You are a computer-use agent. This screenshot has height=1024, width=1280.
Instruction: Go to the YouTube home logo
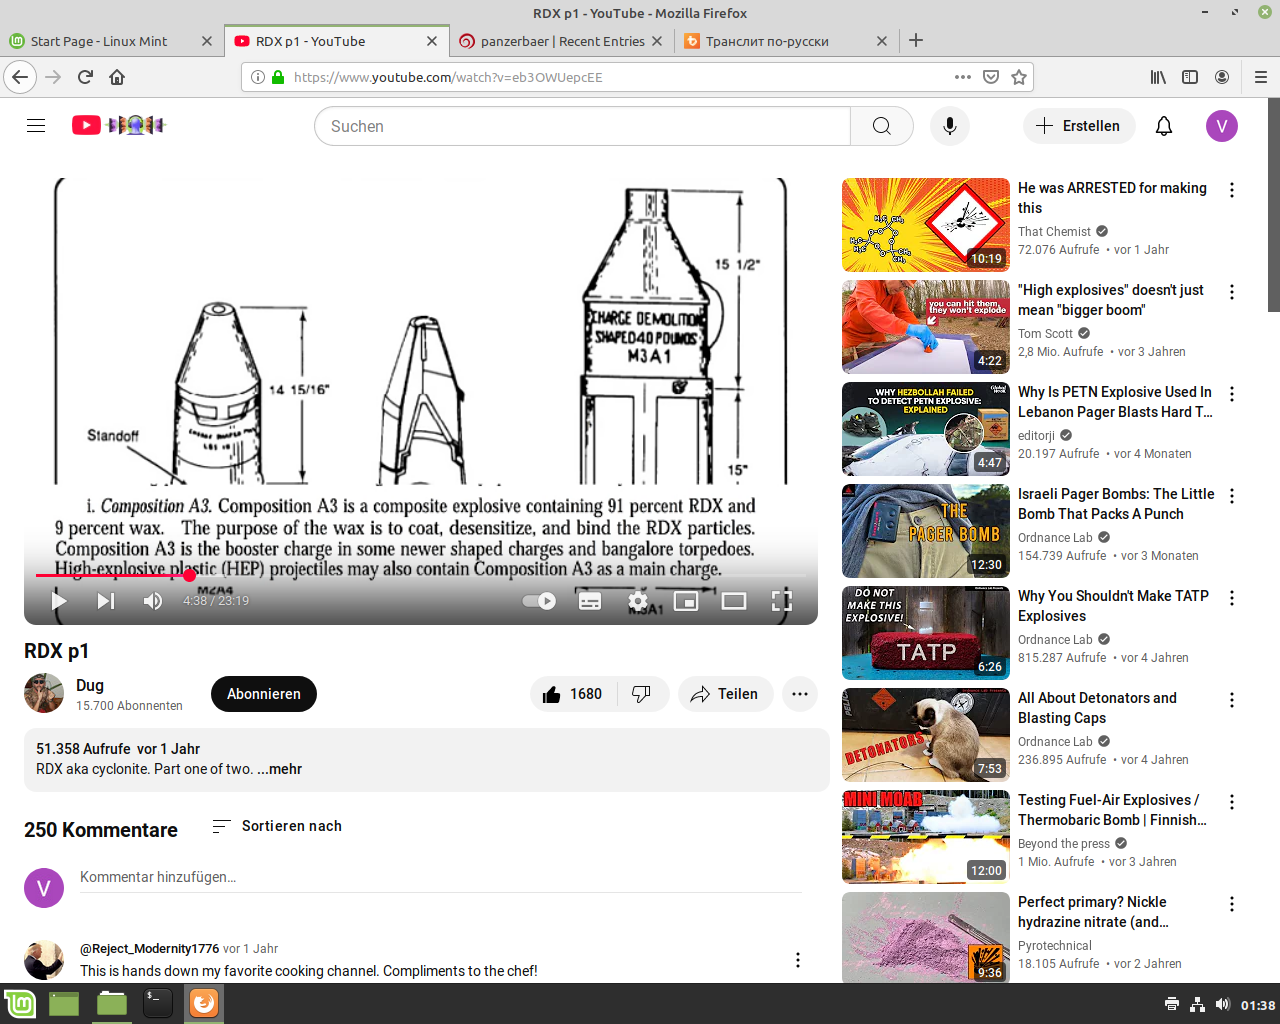pos(118,125)
